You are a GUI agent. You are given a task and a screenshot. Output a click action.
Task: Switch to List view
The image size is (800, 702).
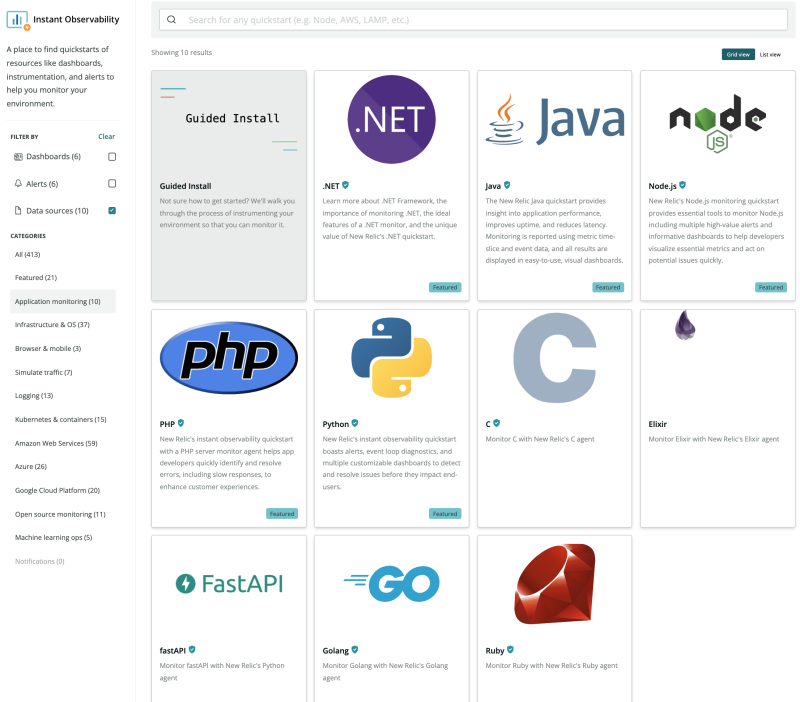coord(773,53)
